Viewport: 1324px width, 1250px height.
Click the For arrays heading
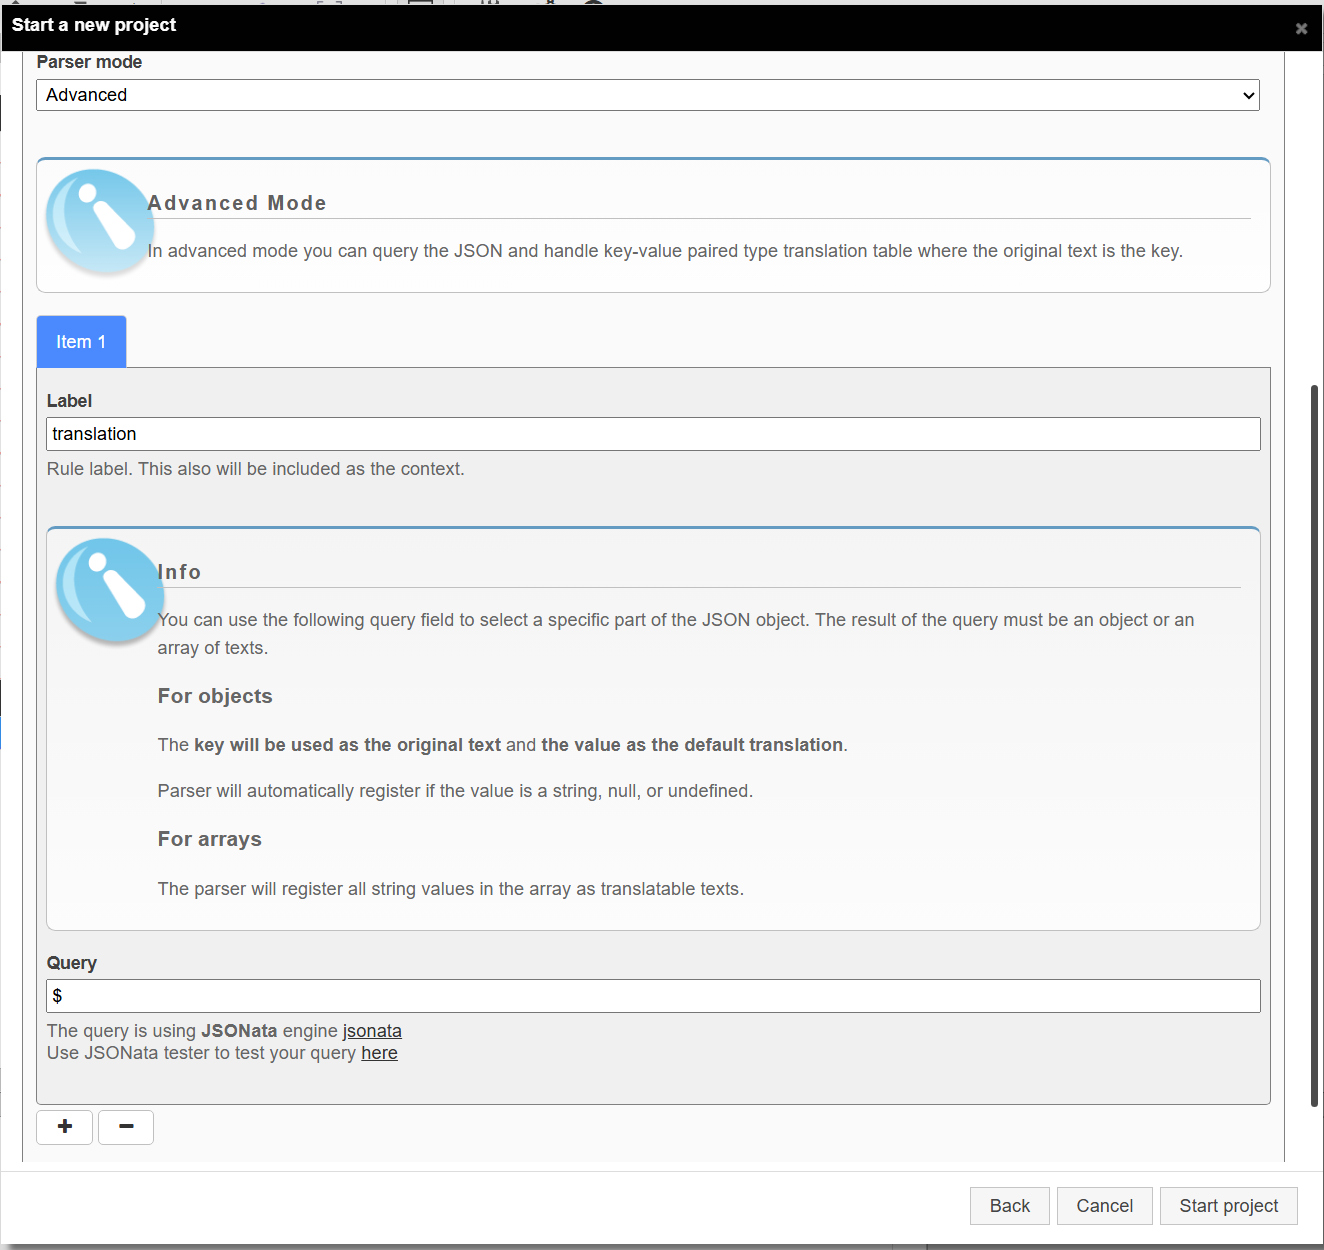point(210,839)
